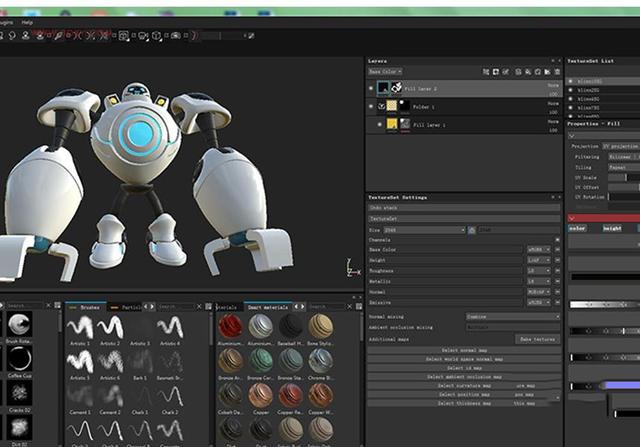640x447 pixels.
Task: Click the Brushes shelf search field
Action: 176,306
